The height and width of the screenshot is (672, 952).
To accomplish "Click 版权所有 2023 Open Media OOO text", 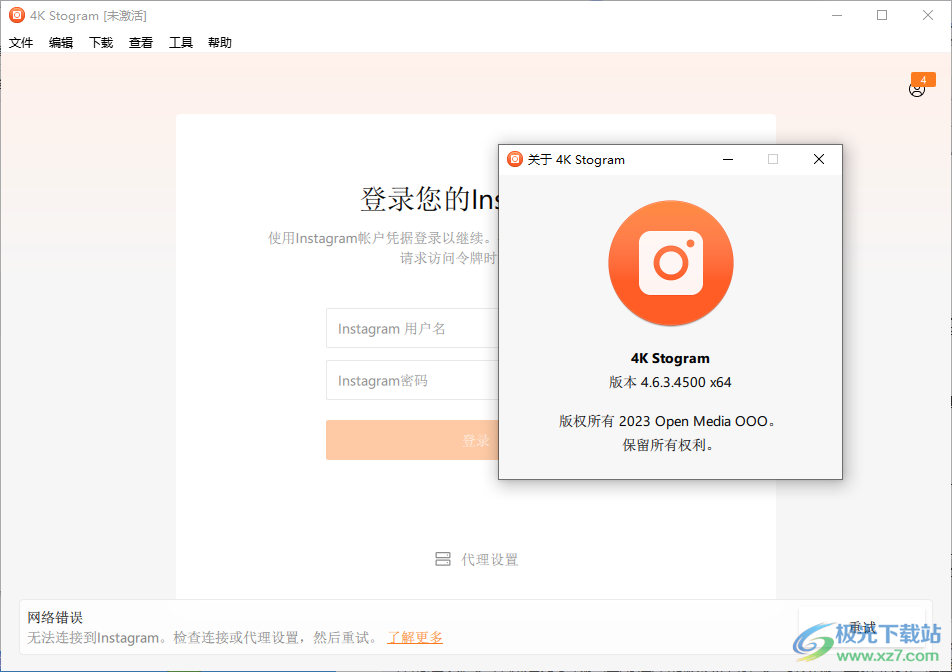I will tap(667, 421).
